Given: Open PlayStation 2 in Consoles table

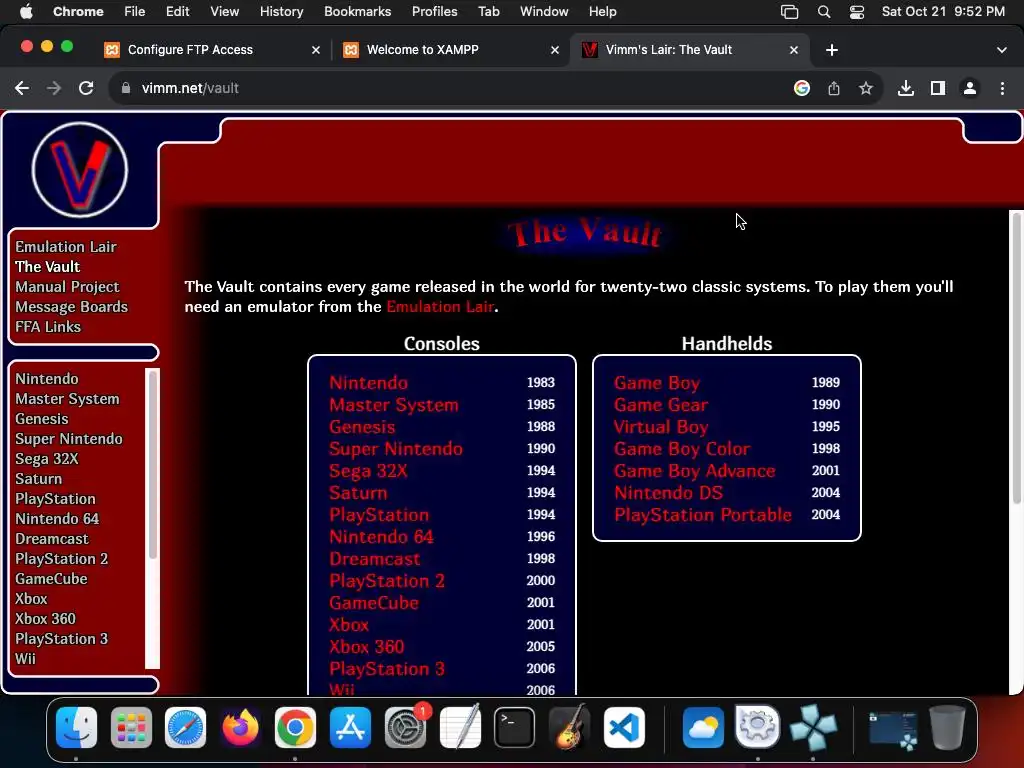Looking at the screenshot, I should point(387,581).
